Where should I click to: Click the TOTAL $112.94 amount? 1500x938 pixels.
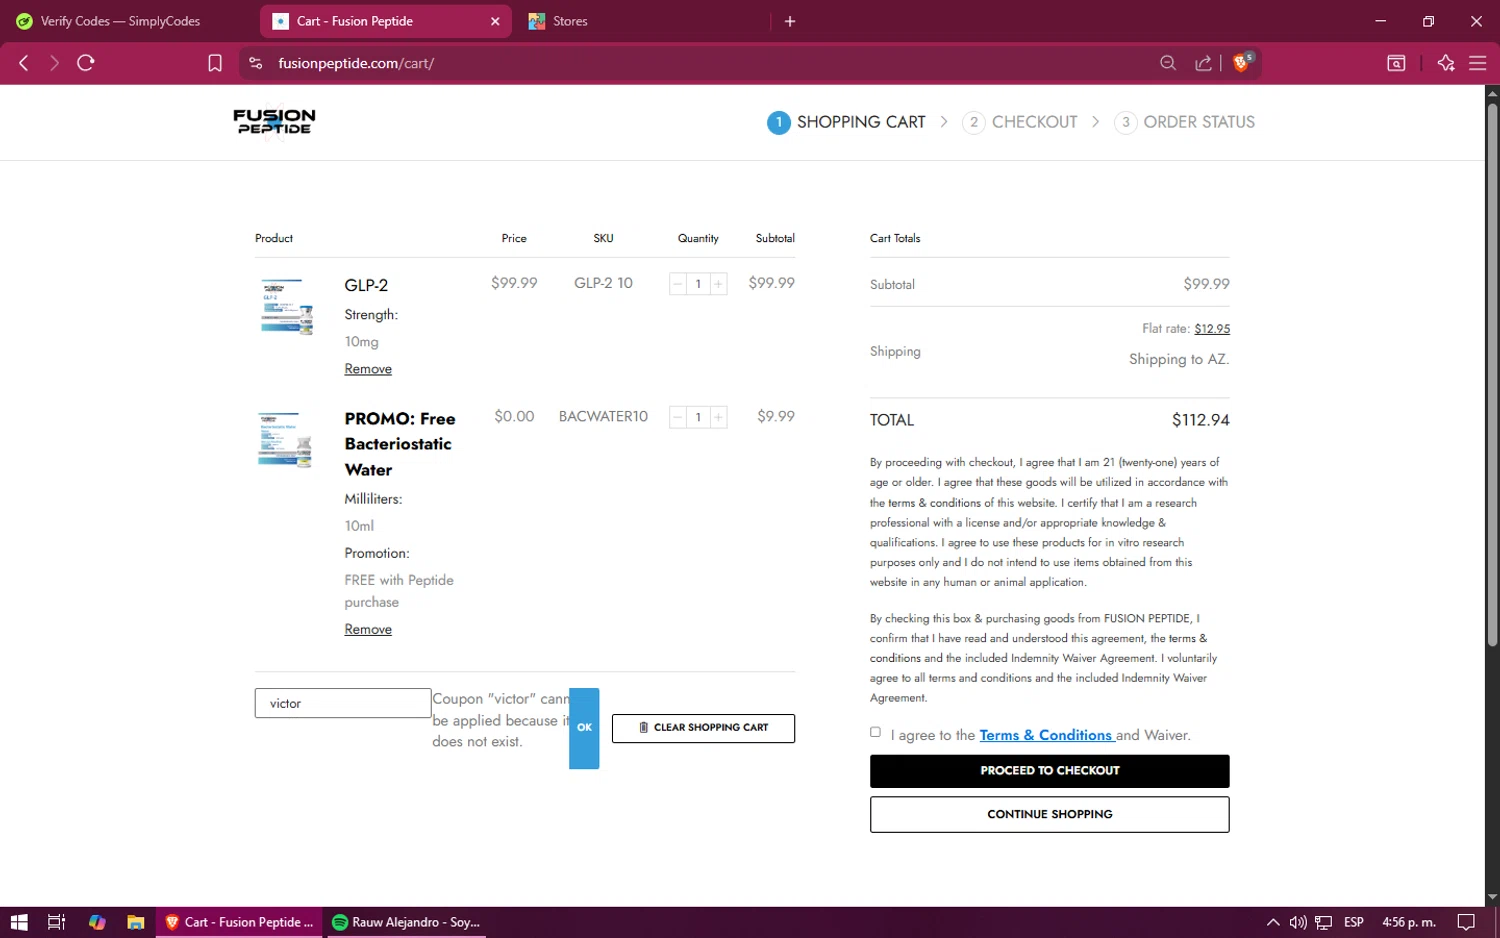coord(1200,420)
